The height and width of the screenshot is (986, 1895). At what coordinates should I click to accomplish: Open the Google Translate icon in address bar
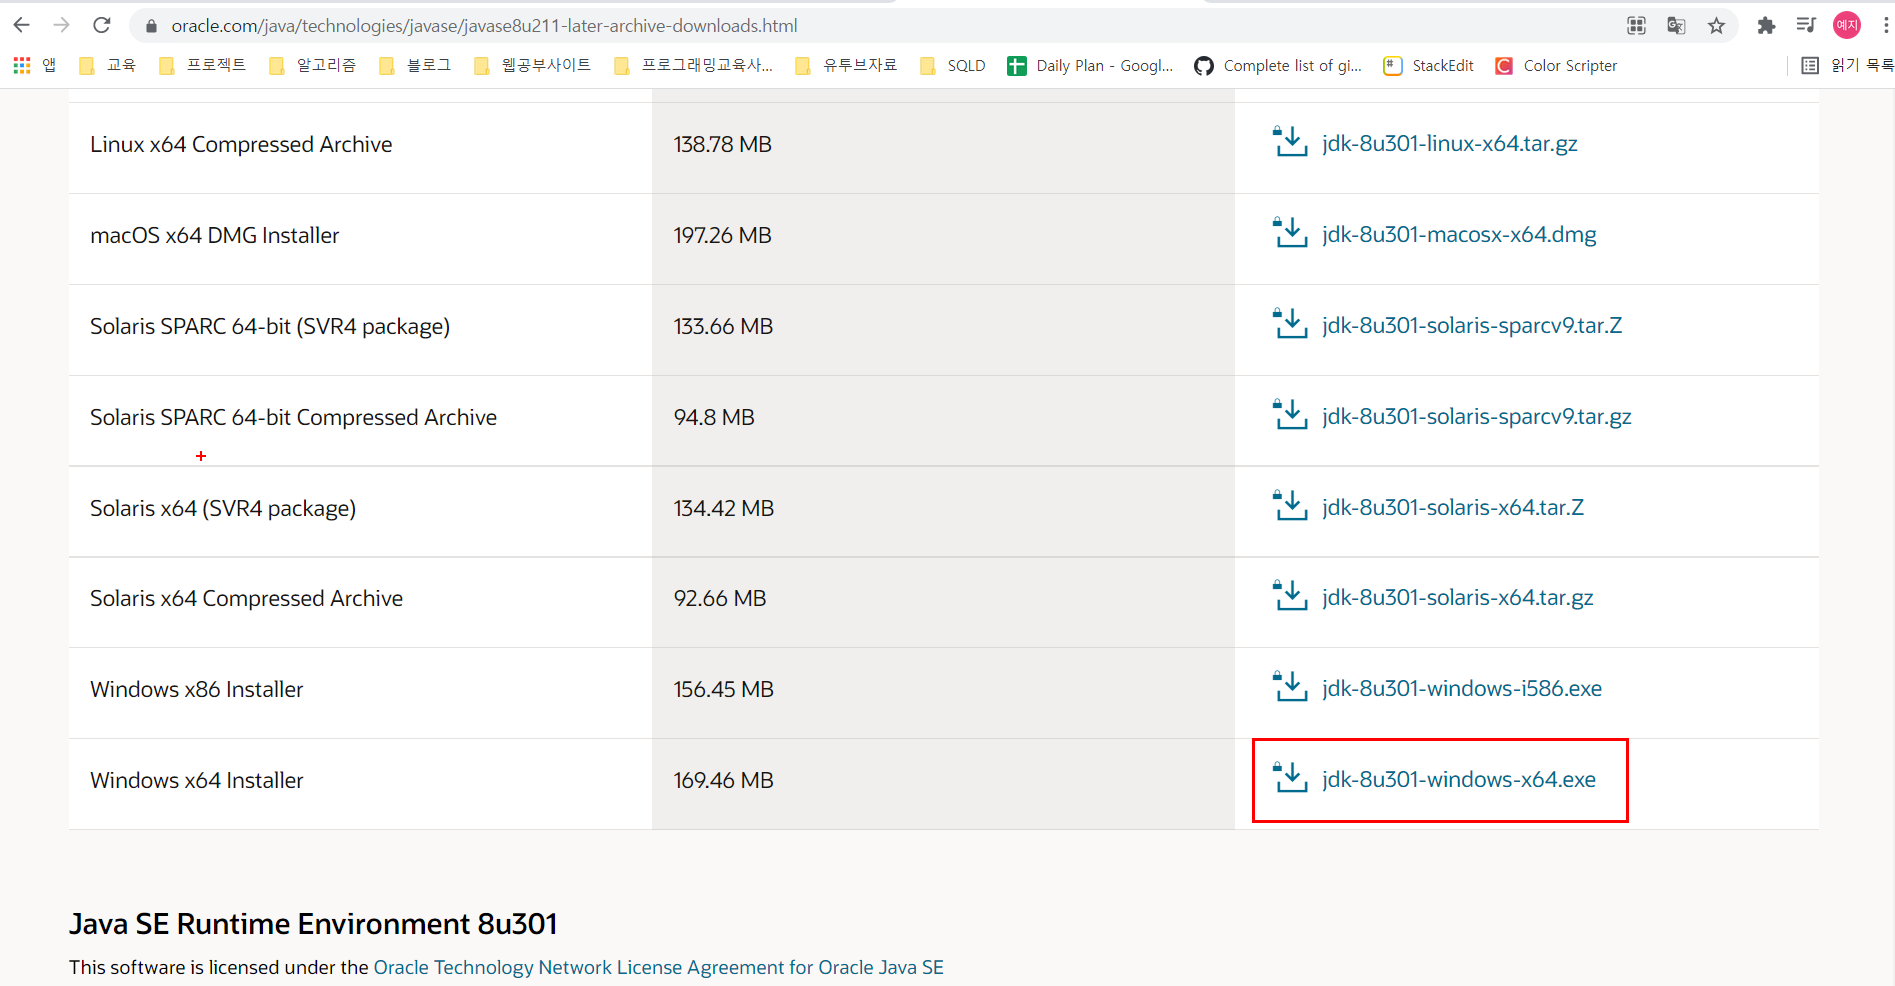(1676, 26)
